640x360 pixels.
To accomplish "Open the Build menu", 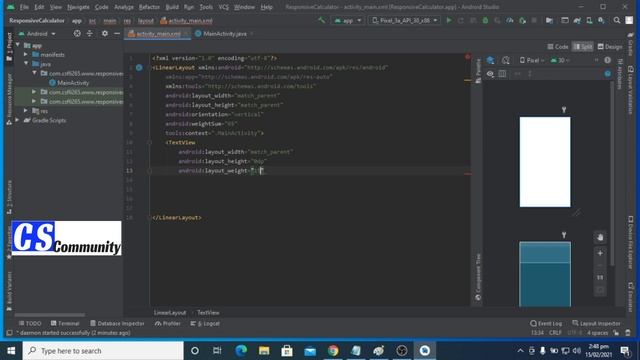I will [x=172, y=7].
